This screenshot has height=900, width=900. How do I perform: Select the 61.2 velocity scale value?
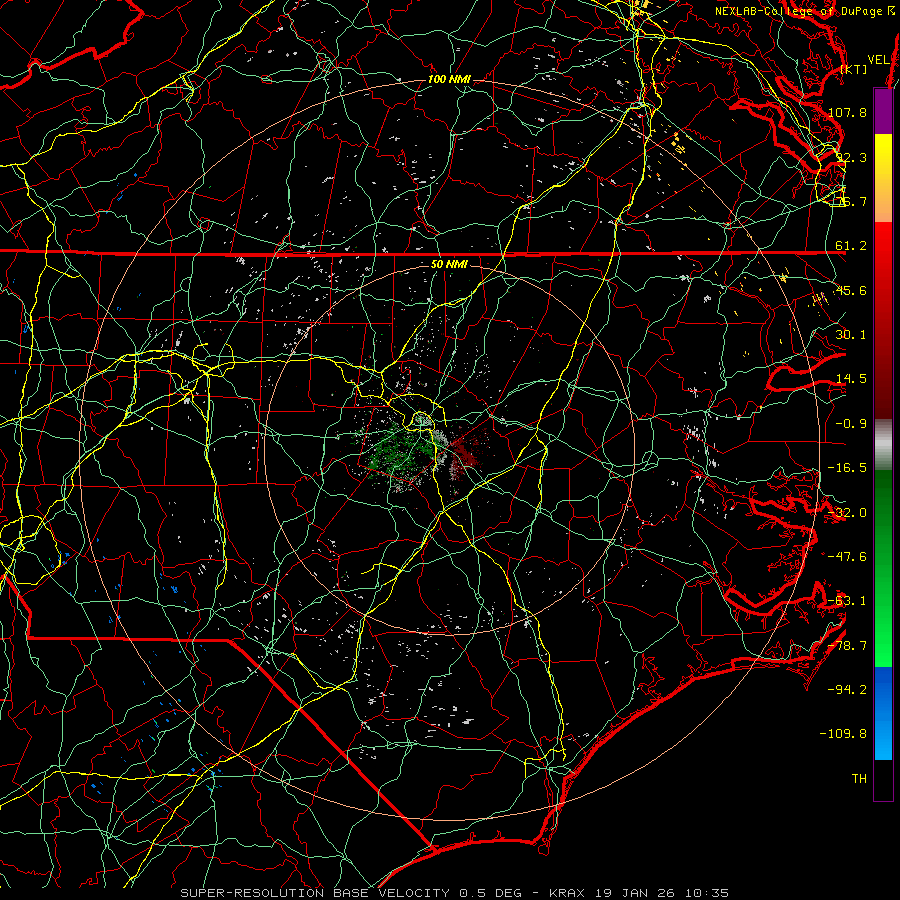click(x=851, y=246)
